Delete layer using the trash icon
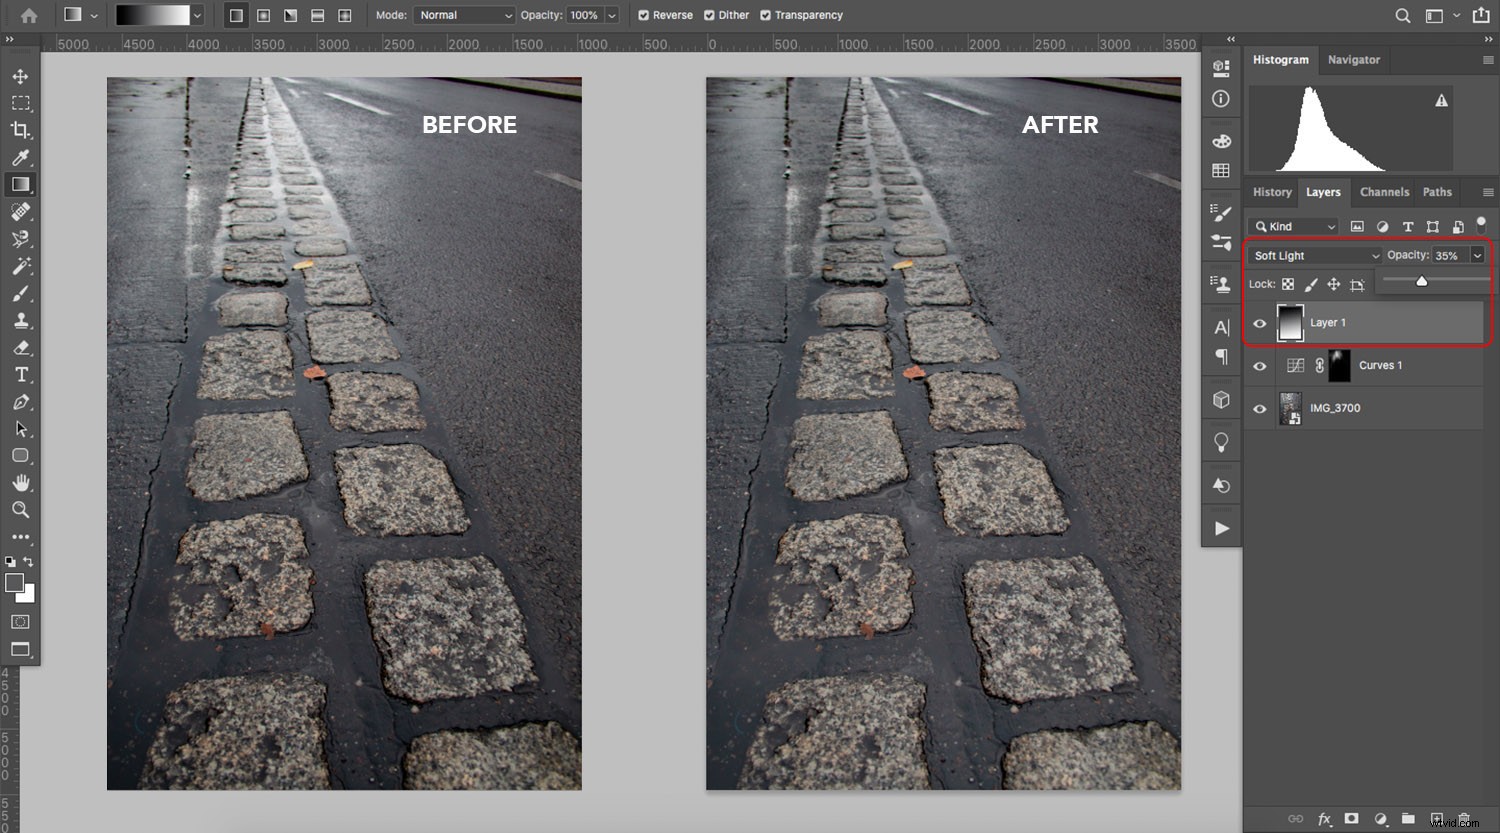Screen dimensions: 1500x833 click(x=1462, y=818)
